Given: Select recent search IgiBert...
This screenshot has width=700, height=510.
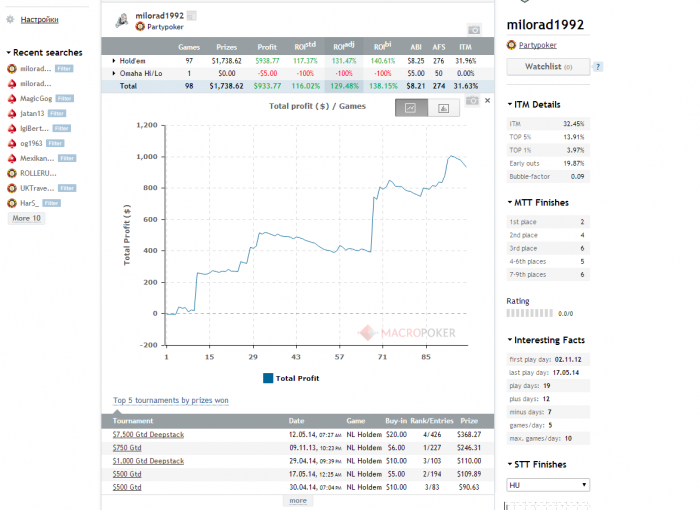Looking at the screenshot, I should (34, 129).
